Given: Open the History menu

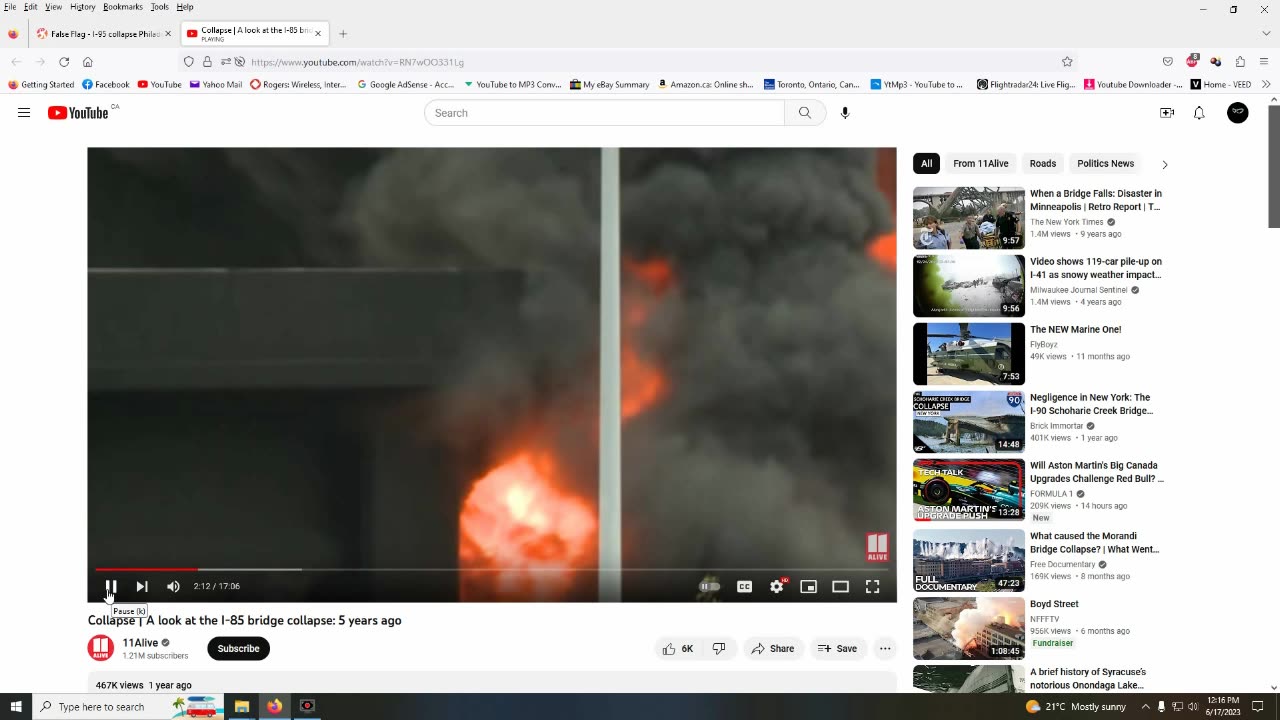Looking at the screenshot, I should click(x=83, y=7).
